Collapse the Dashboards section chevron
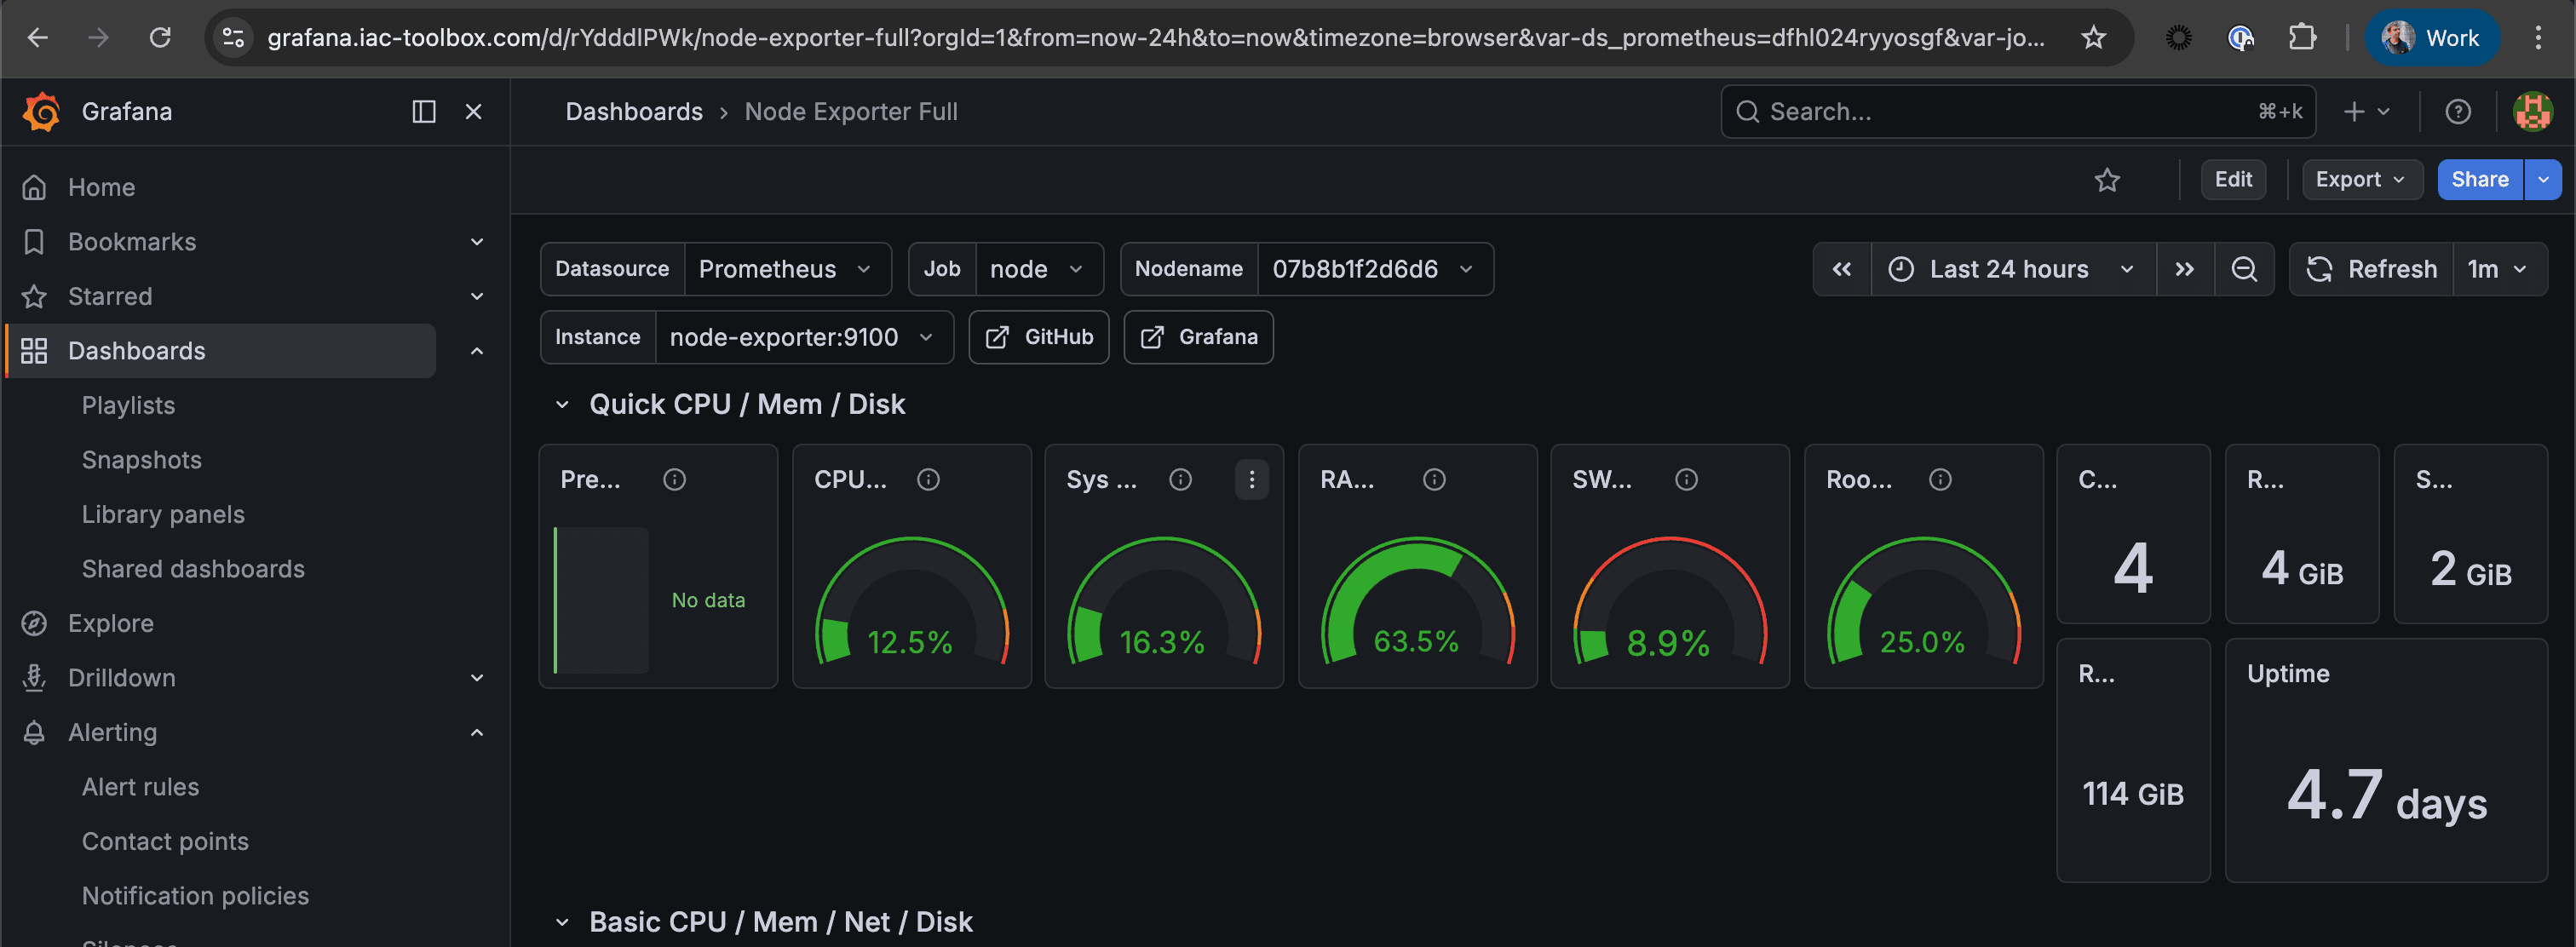This screenshot has height=947, width=2576. 477,350
